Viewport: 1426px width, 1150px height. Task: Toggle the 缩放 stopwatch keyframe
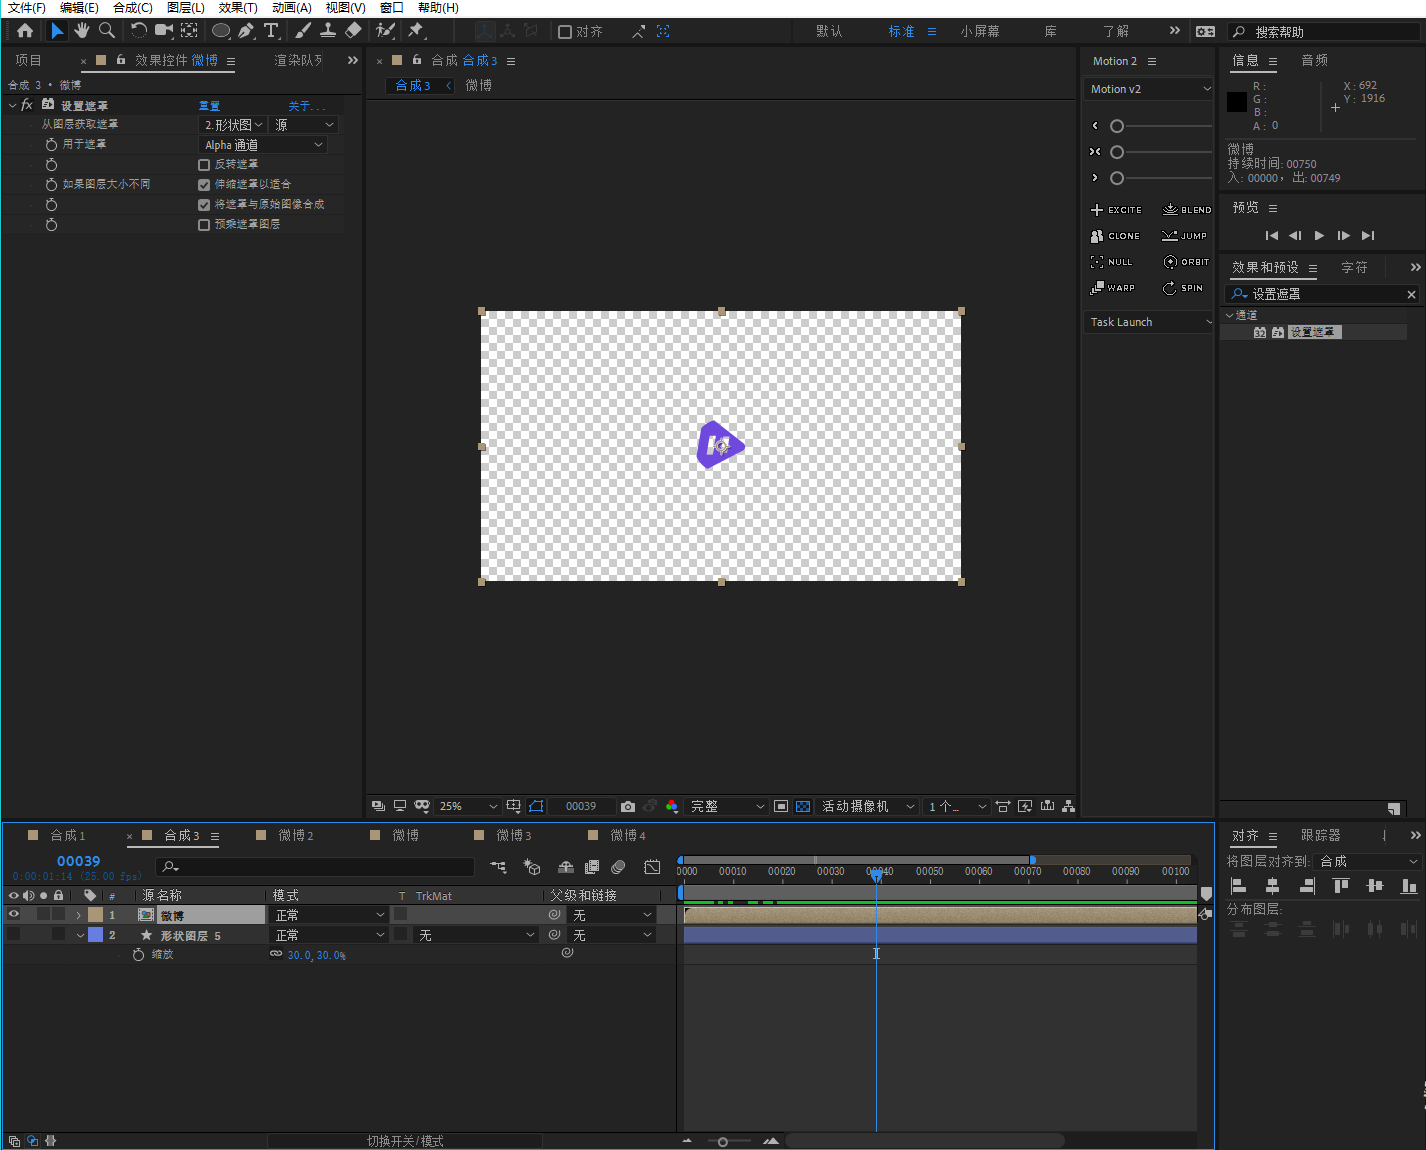(139, 955)
